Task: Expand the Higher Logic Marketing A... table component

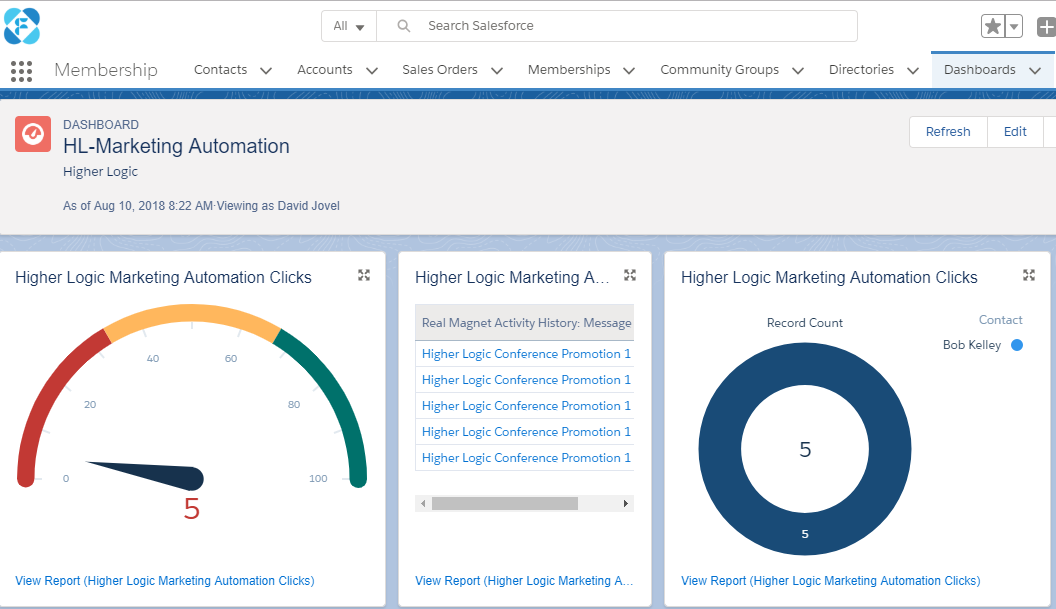Action: pos(630,275)
